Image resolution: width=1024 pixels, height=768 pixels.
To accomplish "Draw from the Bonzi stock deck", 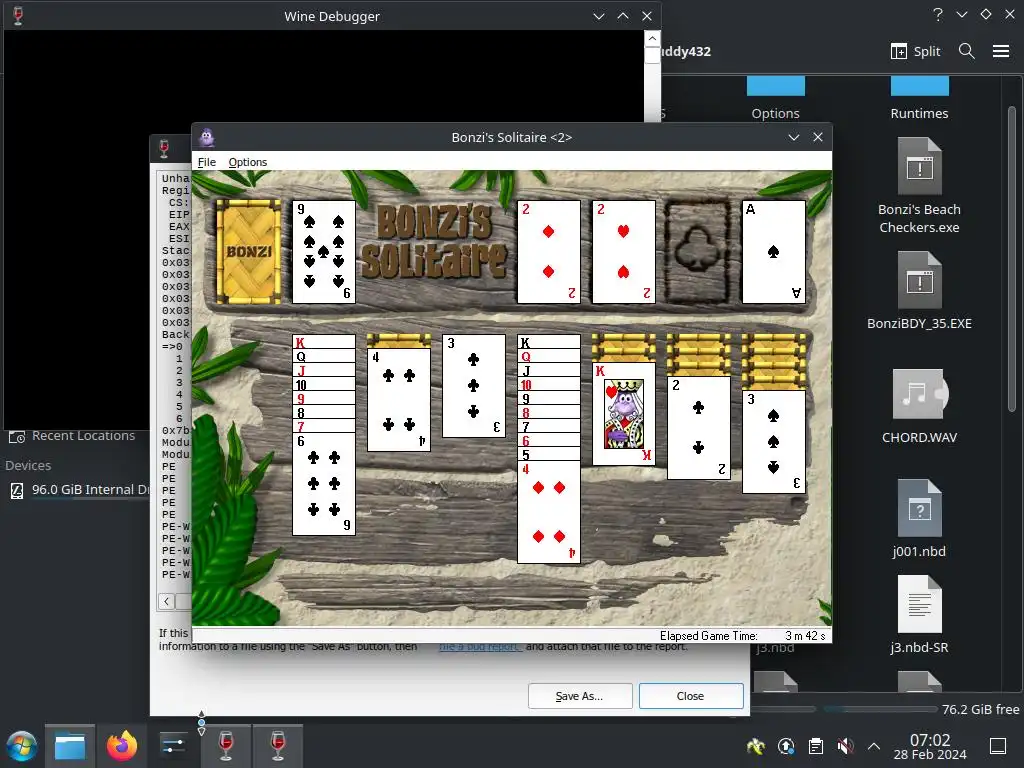I will (x=248, y=251).
